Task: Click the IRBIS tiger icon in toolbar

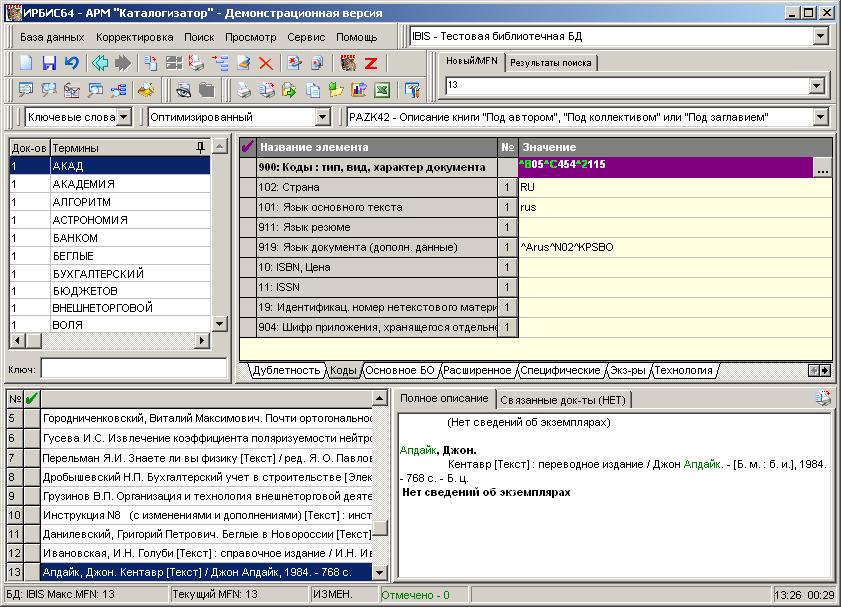Action: point(348,63)
